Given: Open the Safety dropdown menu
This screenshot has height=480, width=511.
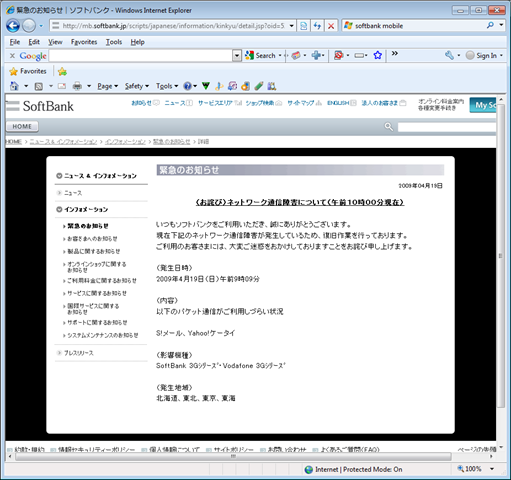Looking at the screenshot, I should (x=137, y=86).
